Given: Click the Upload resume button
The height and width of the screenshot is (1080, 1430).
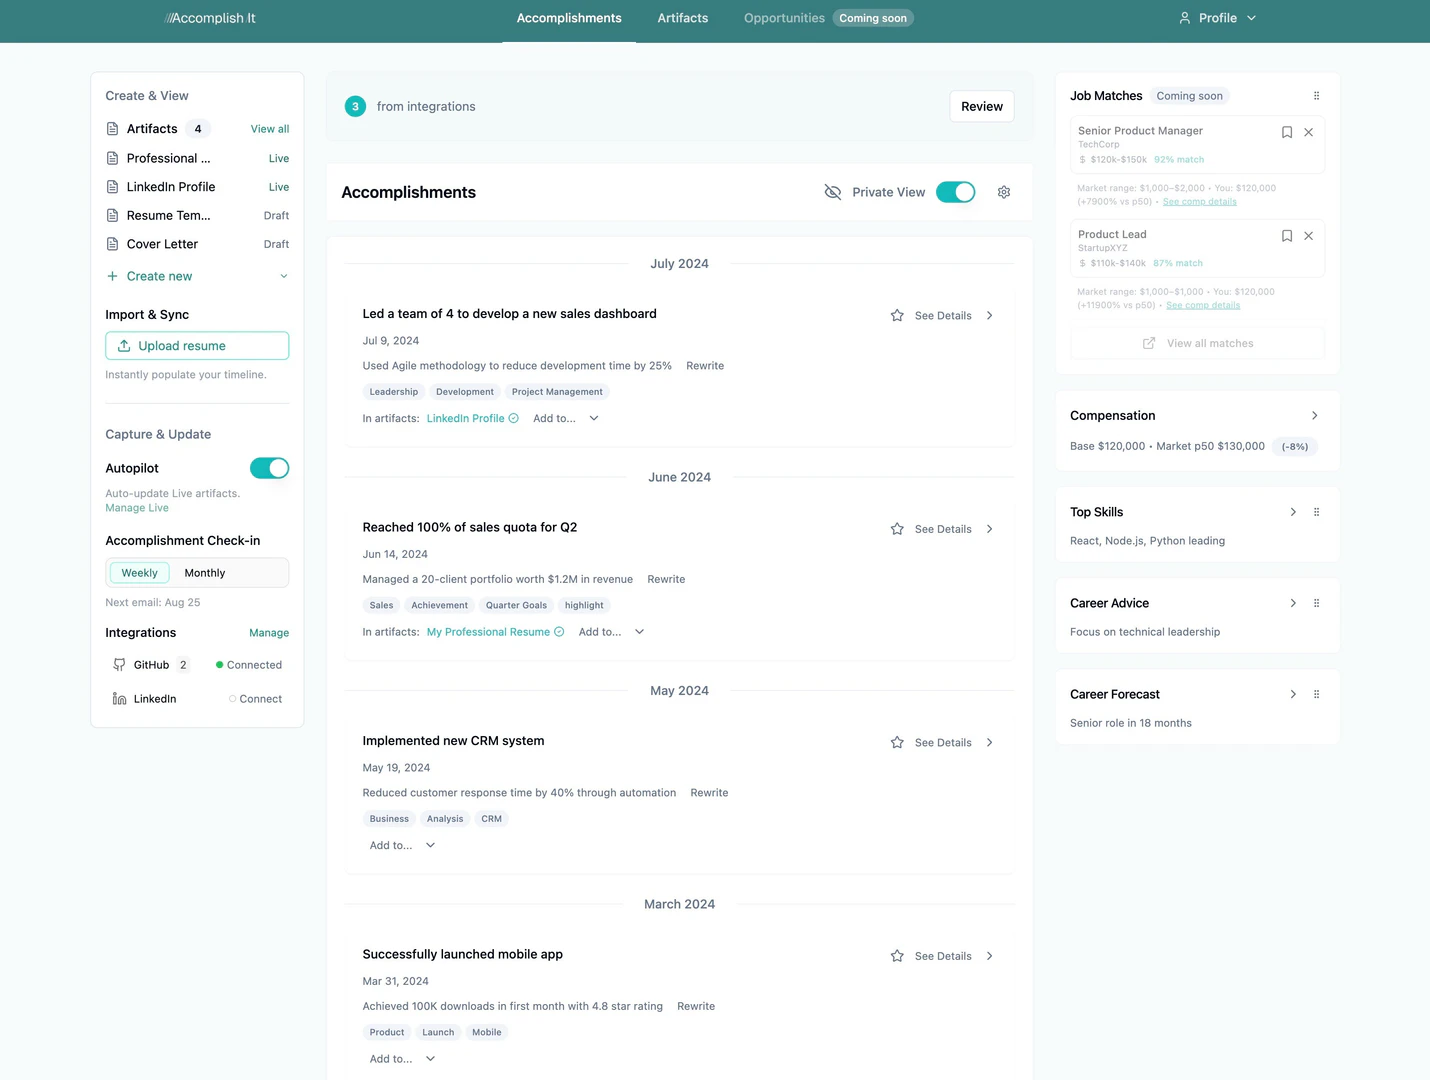Looking at the screenshot, I should 197,346.
